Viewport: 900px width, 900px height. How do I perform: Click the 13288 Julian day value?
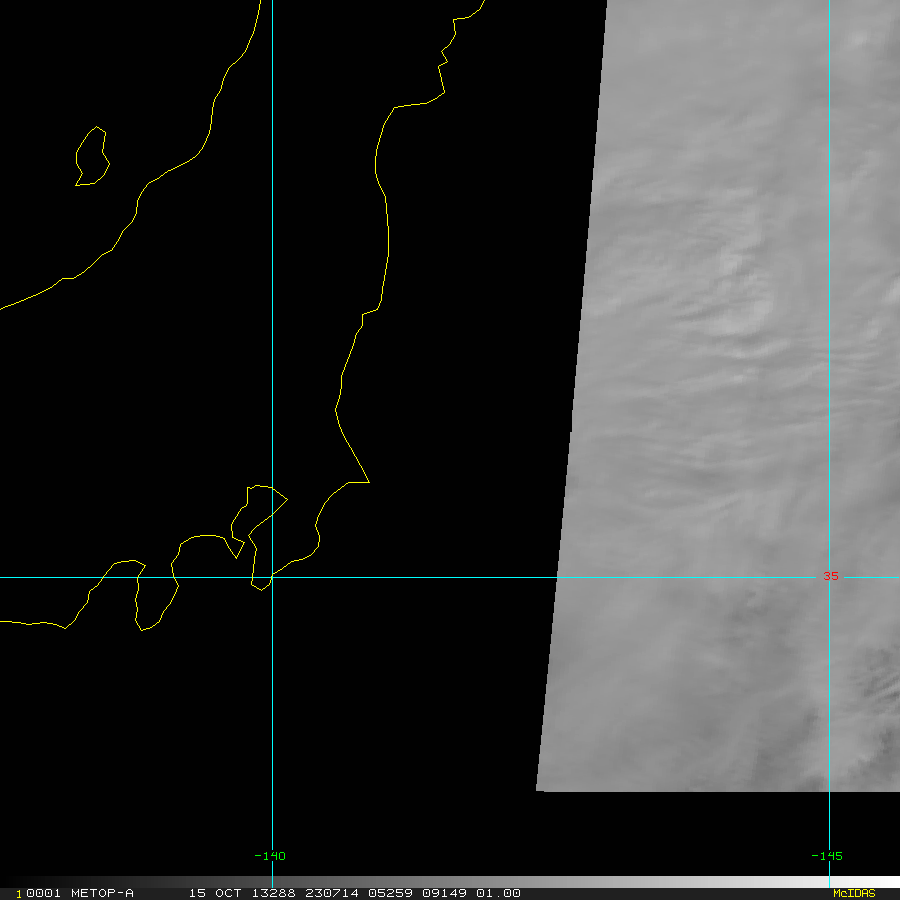[x=273, y=893]
